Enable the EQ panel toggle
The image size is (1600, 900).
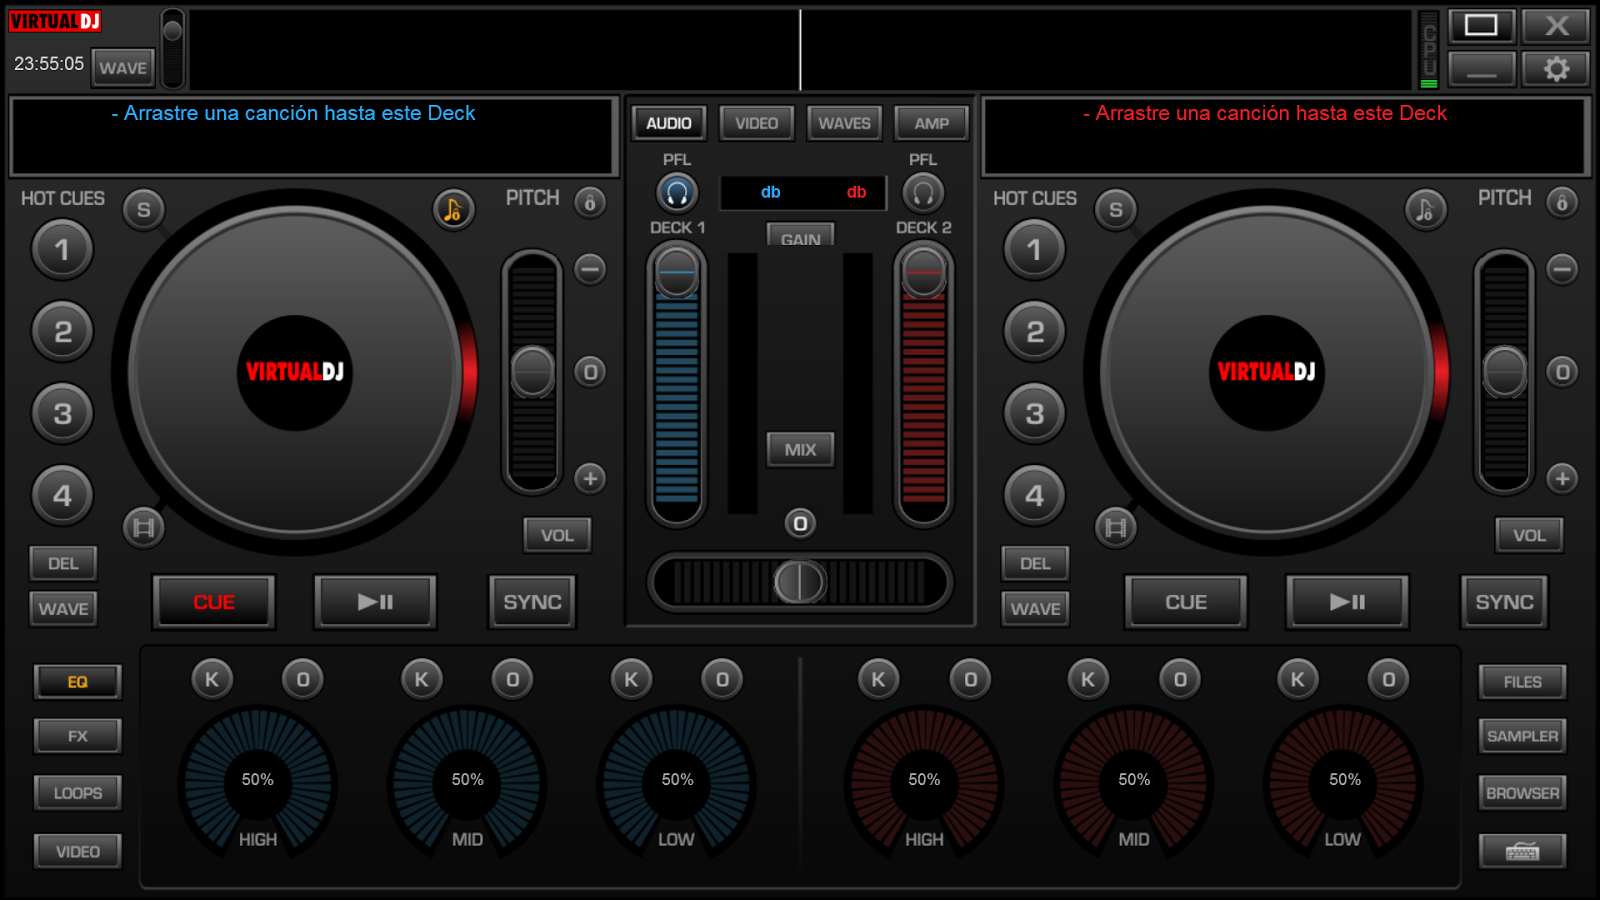pyautogui.click(x=77, y=682)
